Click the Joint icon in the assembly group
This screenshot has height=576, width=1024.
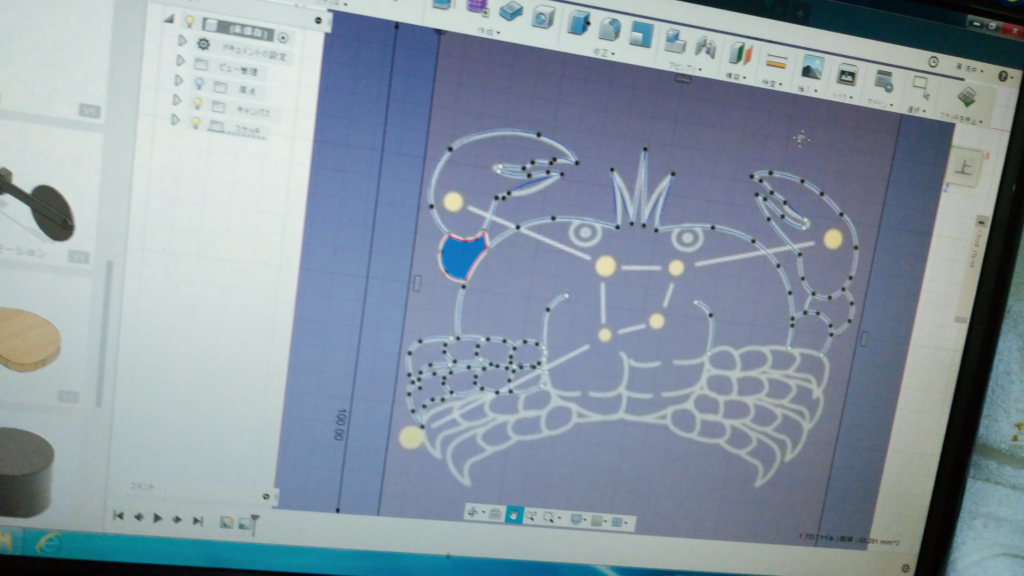pyautogui.click(x=705, y=47)
